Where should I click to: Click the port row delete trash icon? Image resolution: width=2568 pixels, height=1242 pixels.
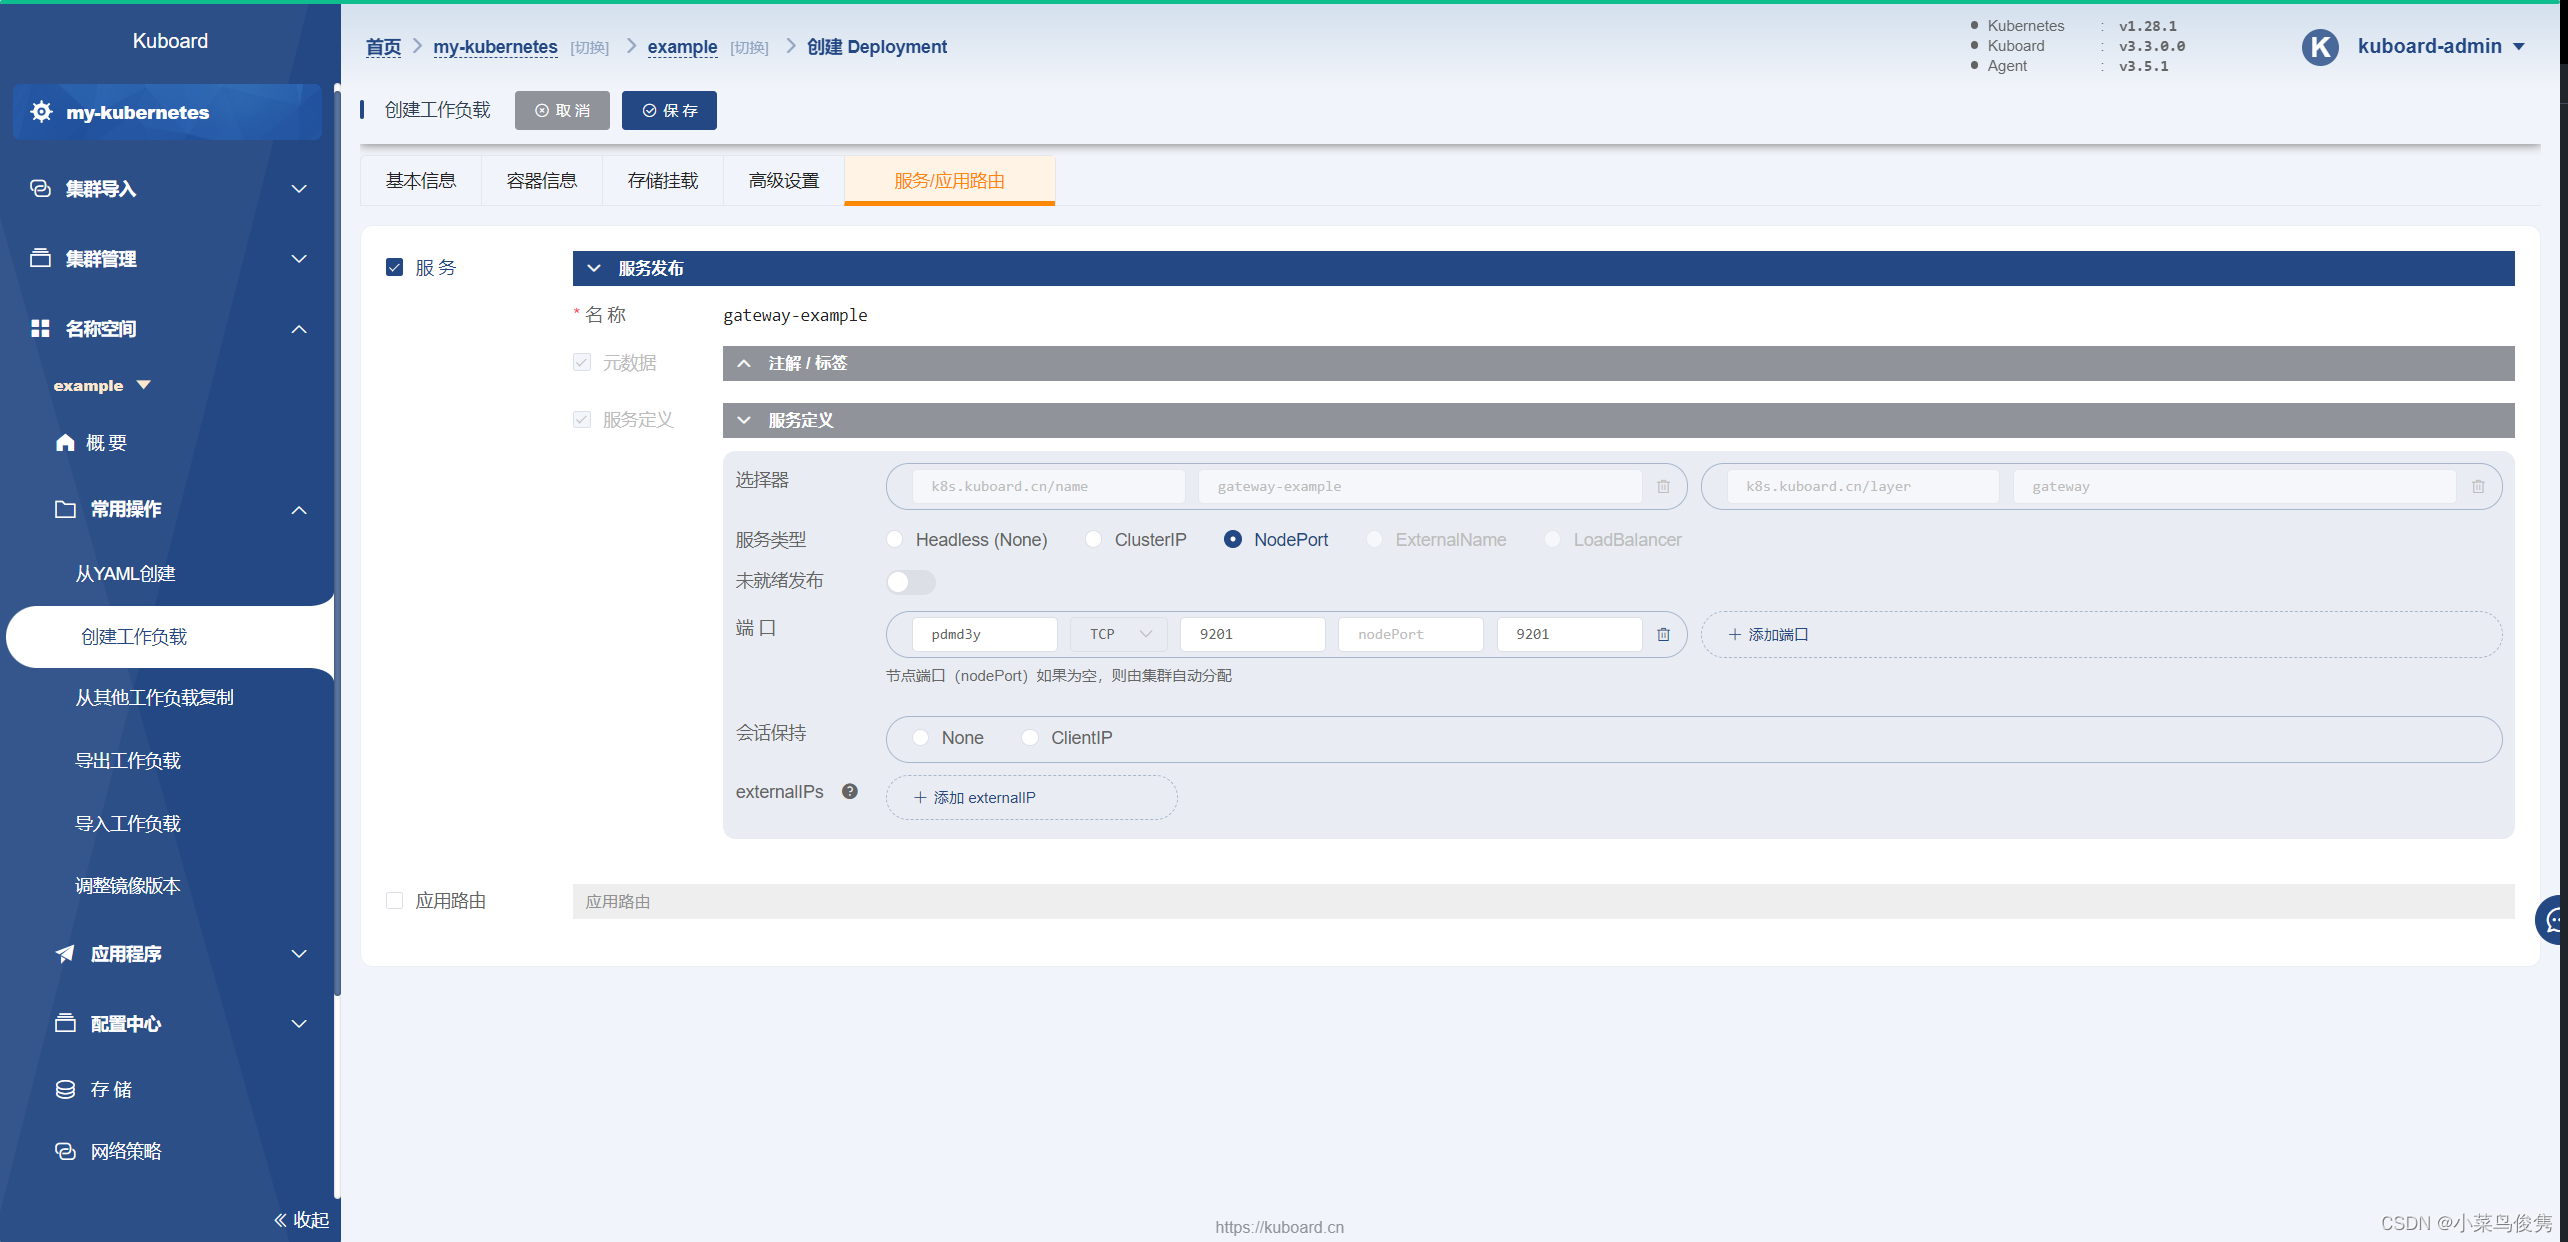coord(1663,634)
